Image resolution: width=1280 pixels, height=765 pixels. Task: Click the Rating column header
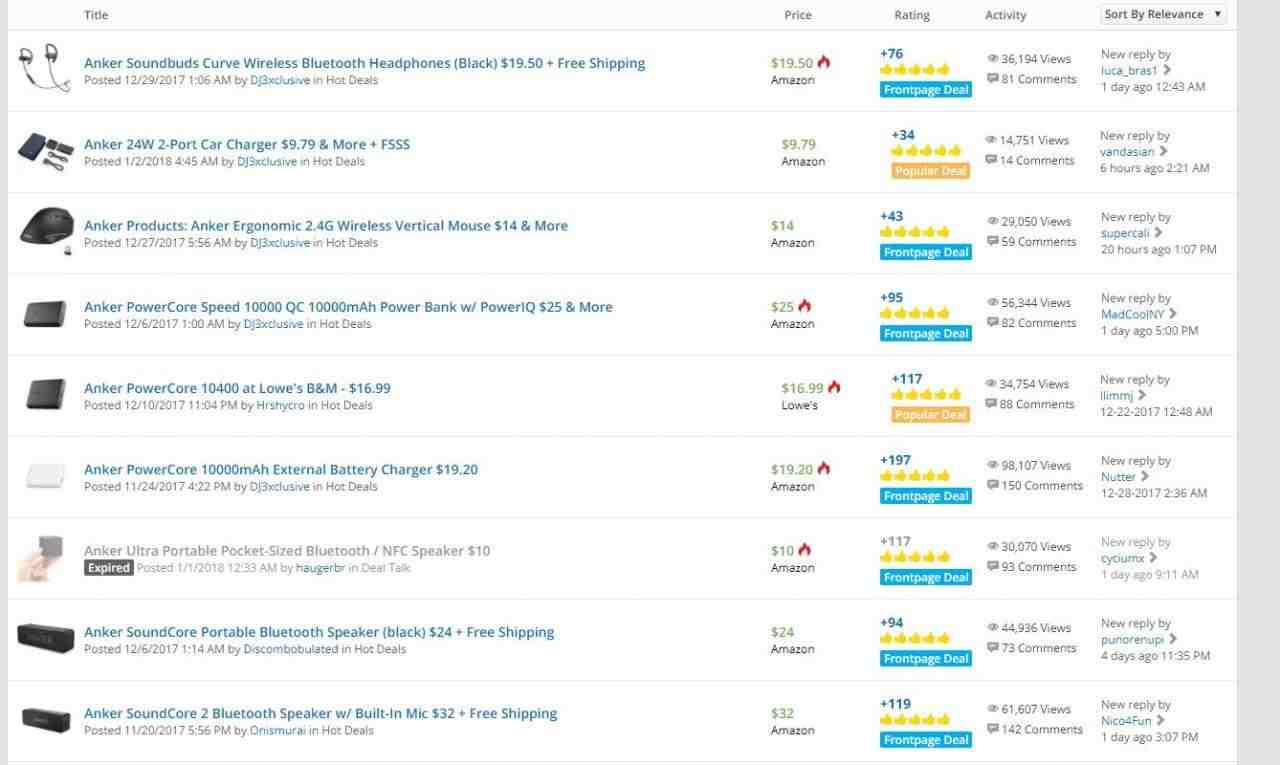[x=912, y=15]
